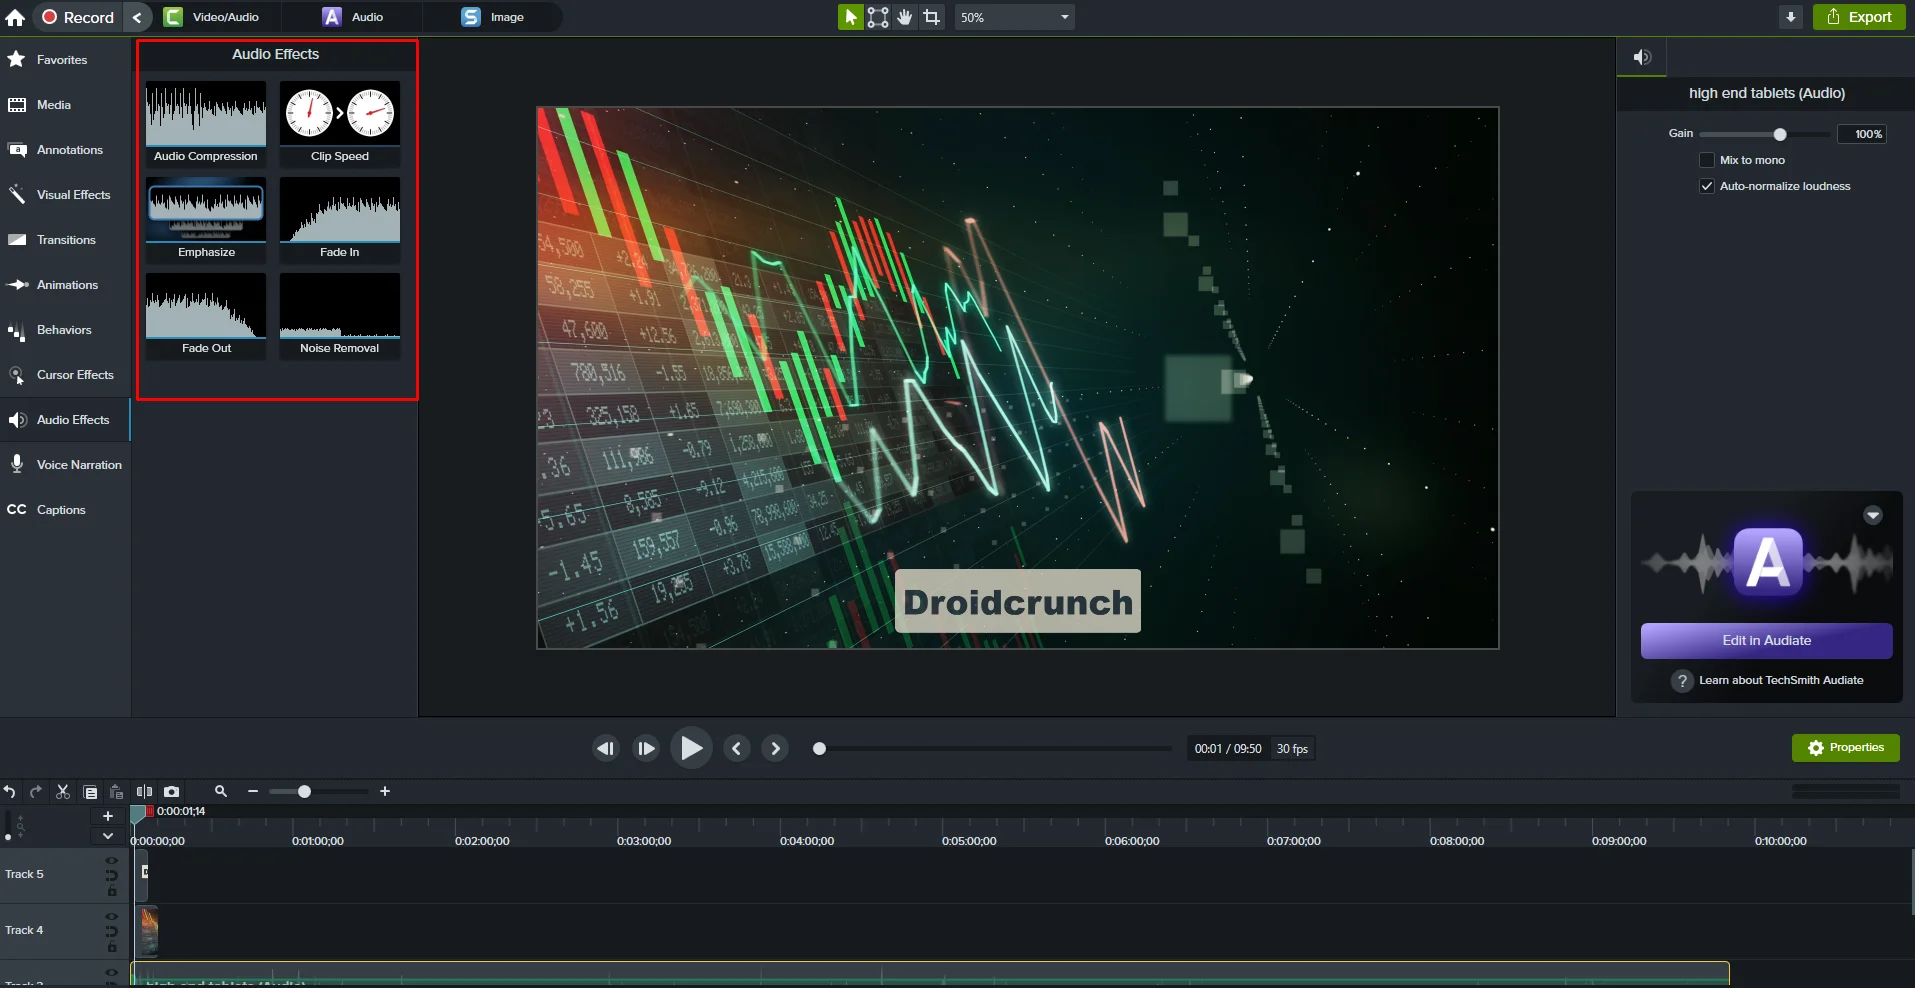Viewport: 1915px width, 988px height.
Task: Enable Mix to mono checkbox
Action: point(1707,160)
